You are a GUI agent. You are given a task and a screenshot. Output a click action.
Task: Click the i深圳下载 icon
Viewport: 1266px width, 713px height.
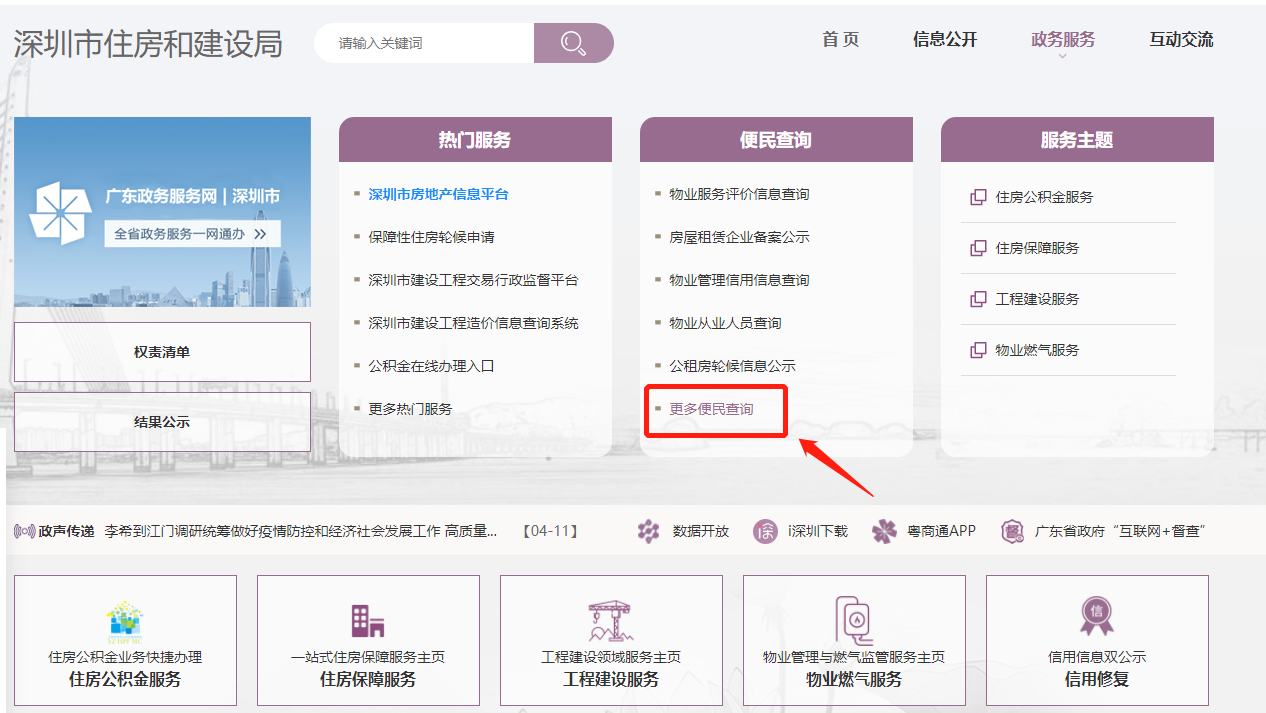point(765,531)
